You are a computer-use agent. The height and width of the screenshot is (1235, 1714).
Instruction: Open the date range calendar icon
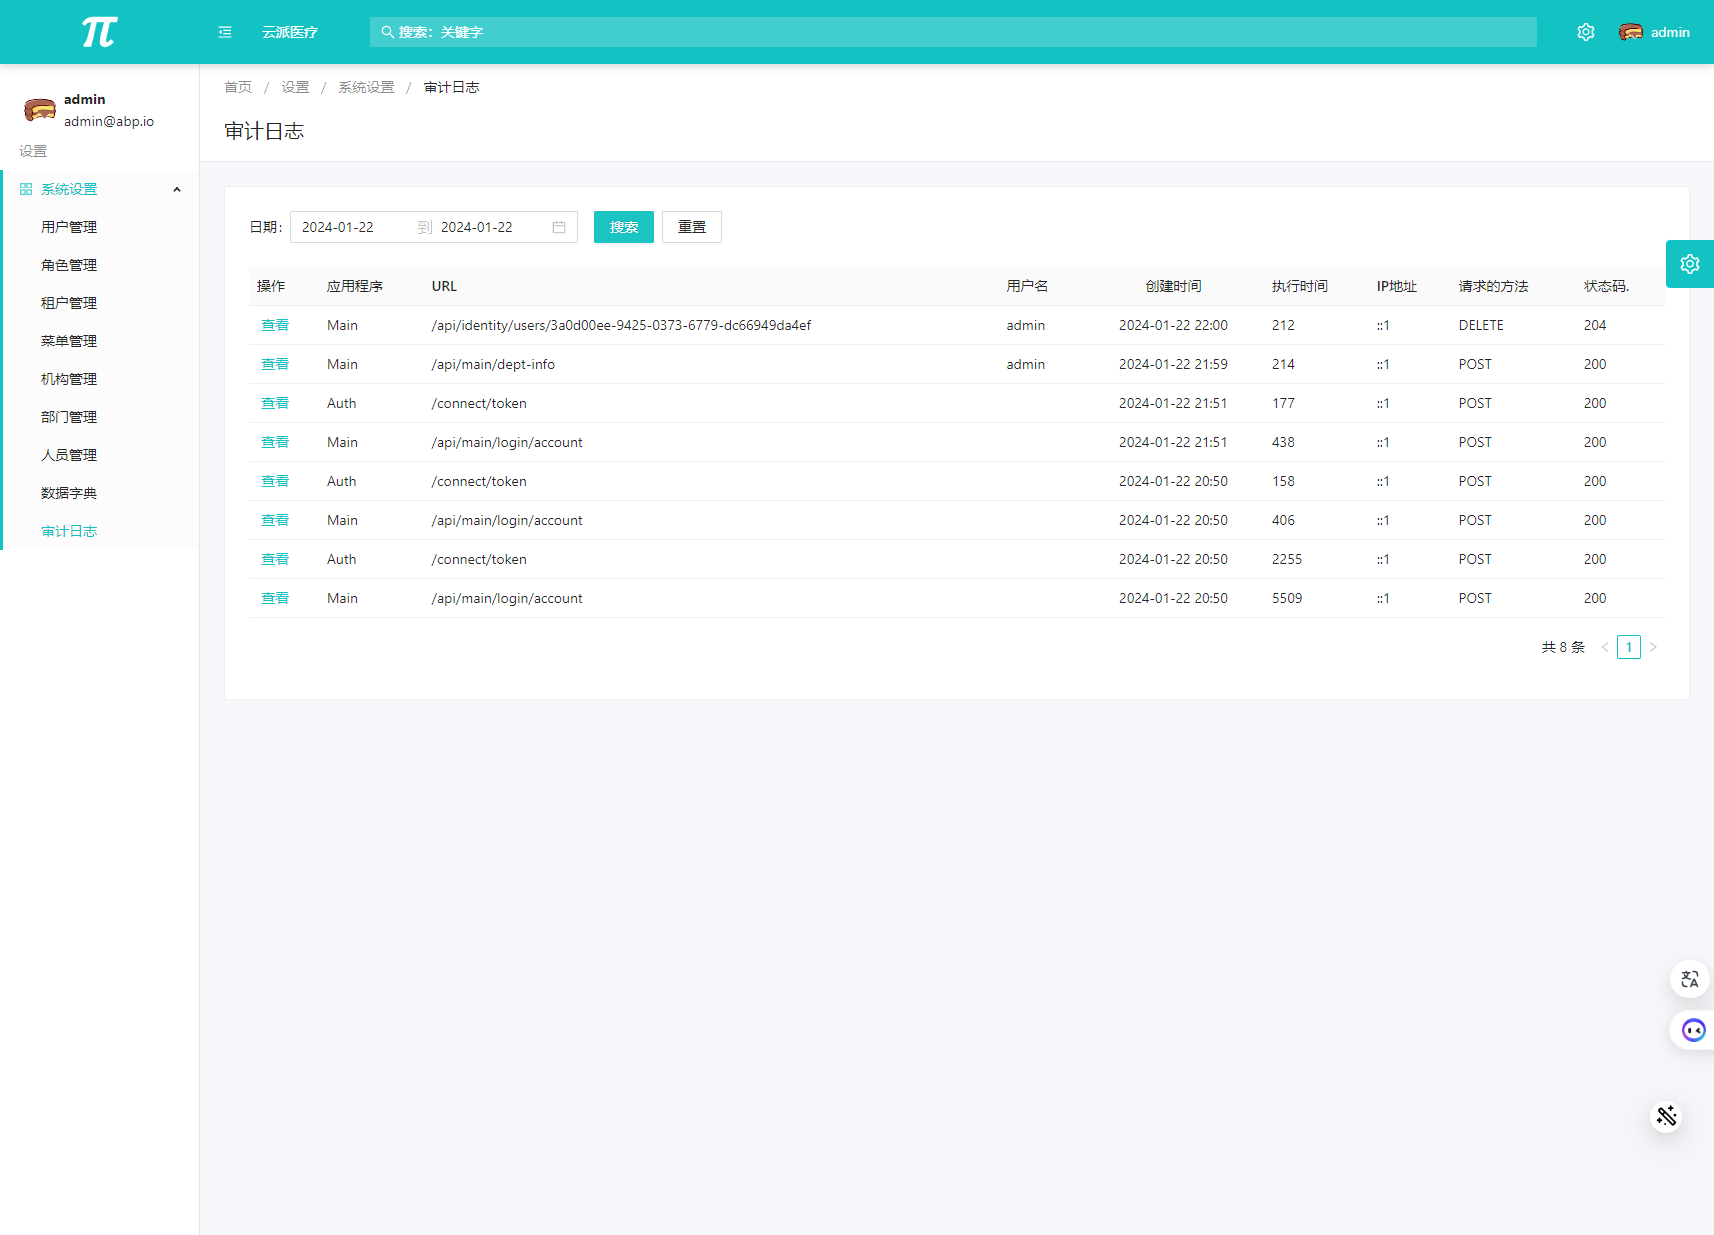pyautogui.click(x=559, y=227)
